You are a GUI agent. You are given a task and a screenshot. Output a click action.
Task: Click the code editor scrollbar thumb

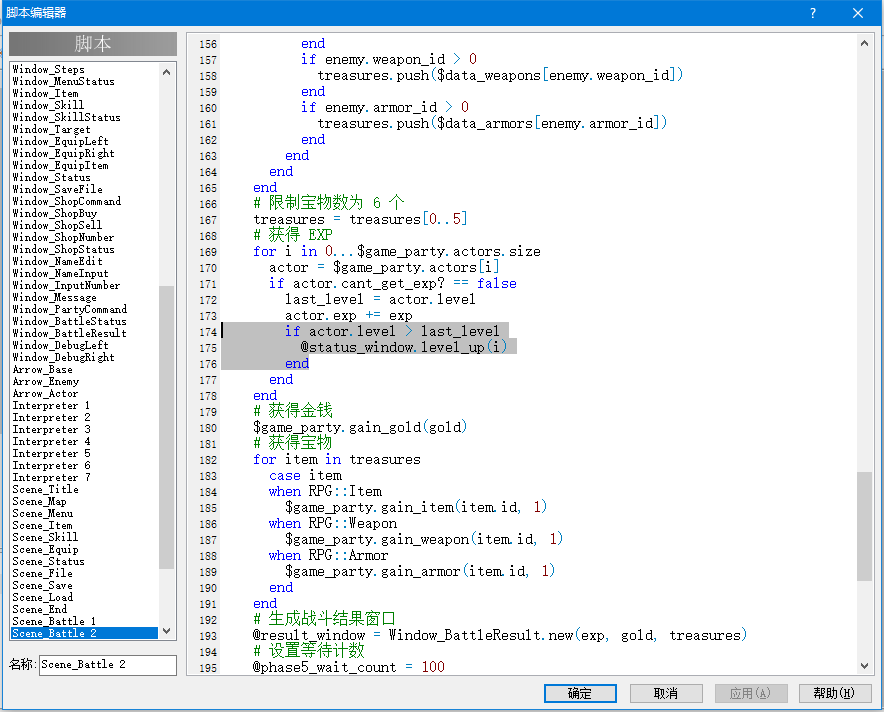point(864,527)
